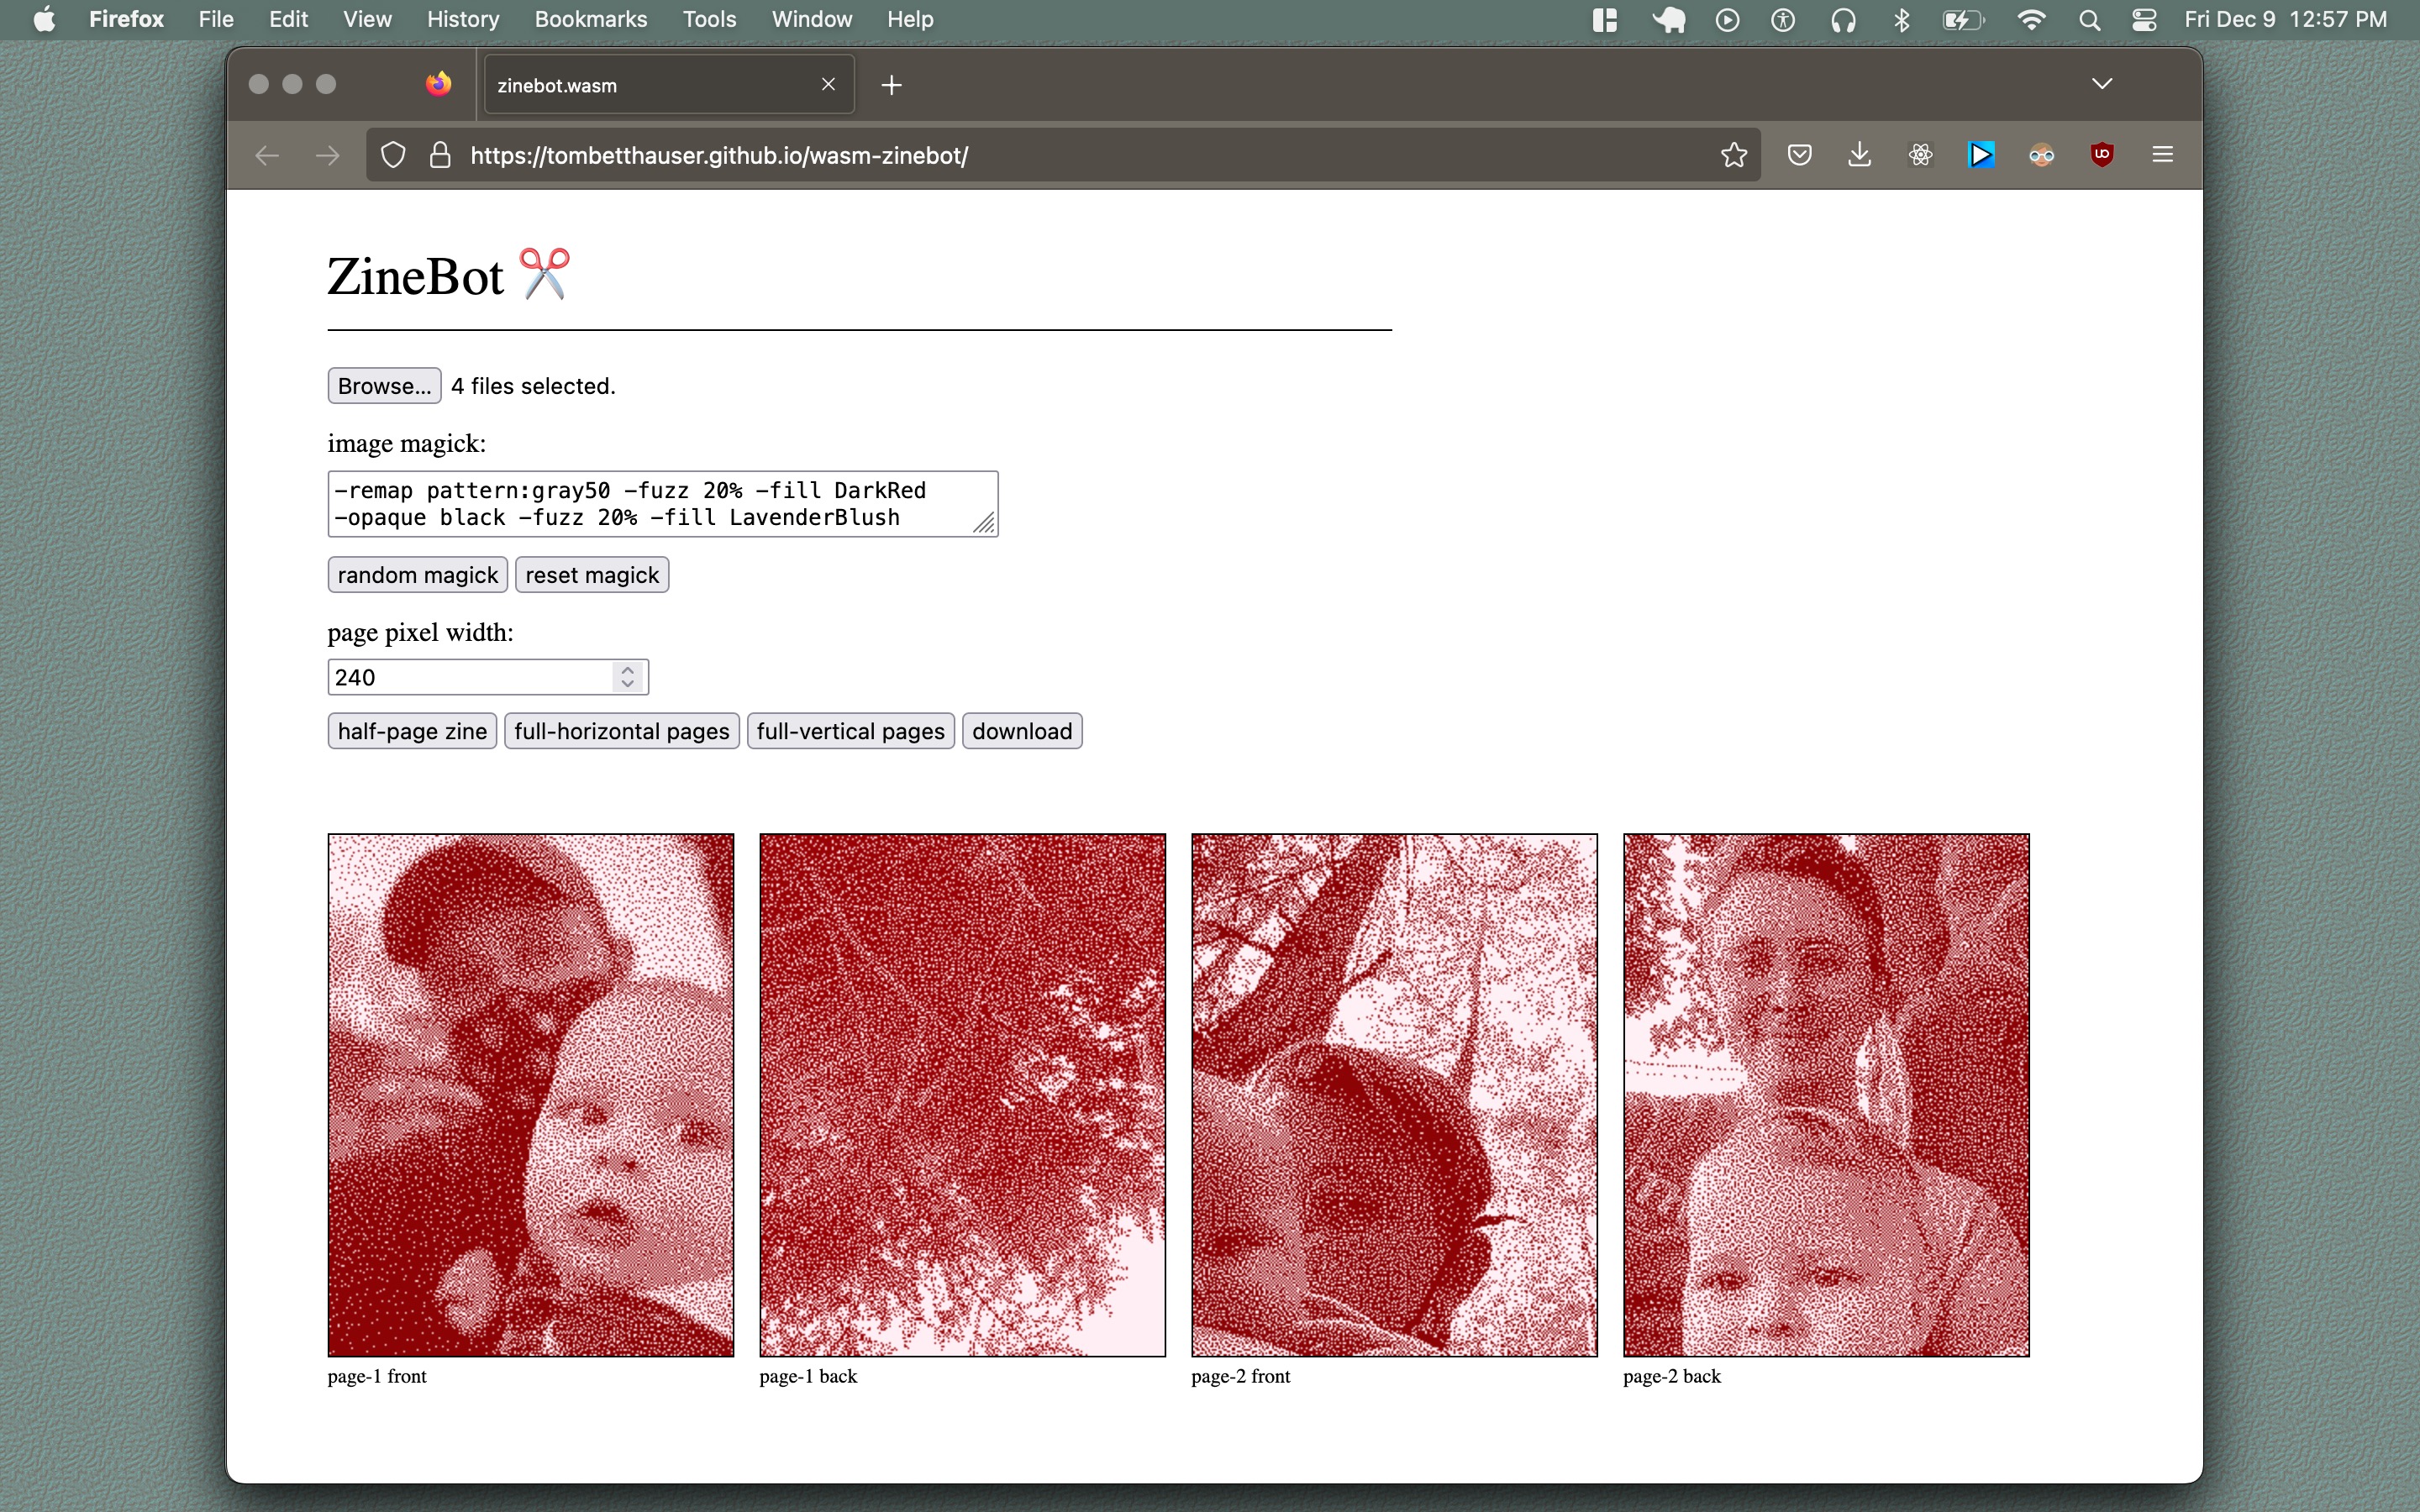Open the Bluetooth status menu
Viewport: 2420px width, 1512px height.
pyautogui.click(x=1901, y=20)
